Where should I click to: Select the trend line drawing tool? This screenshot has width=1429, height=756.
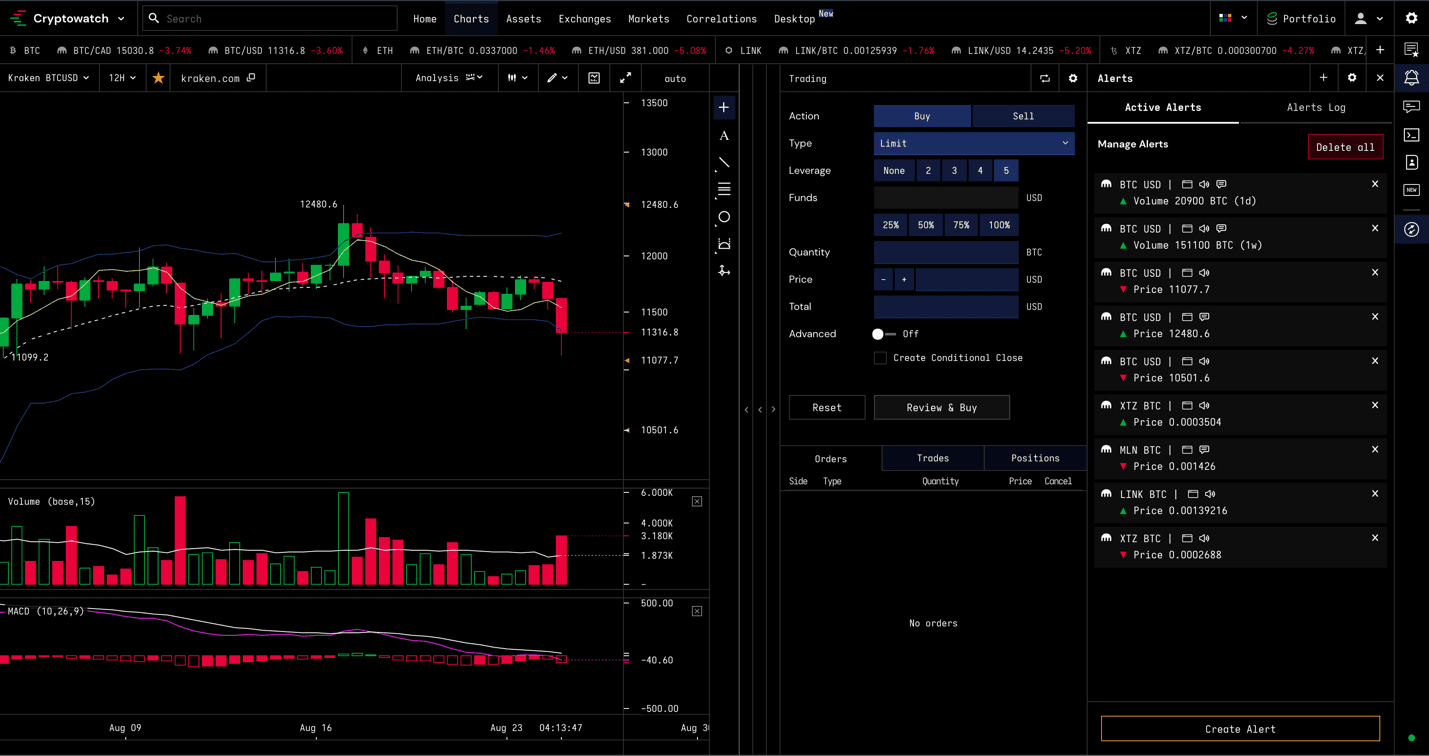(x=724, y=162)
